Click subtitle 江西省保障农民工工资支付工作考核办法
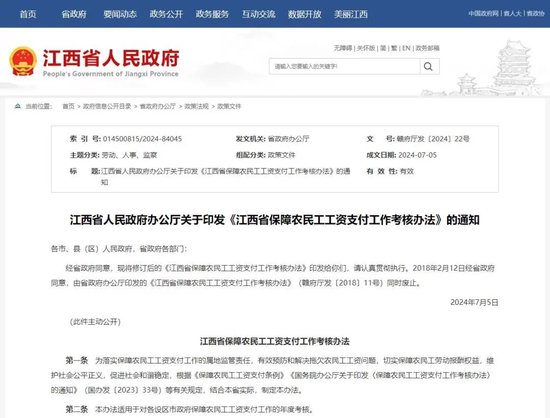The image size is (550, 418). click(275, 341)
